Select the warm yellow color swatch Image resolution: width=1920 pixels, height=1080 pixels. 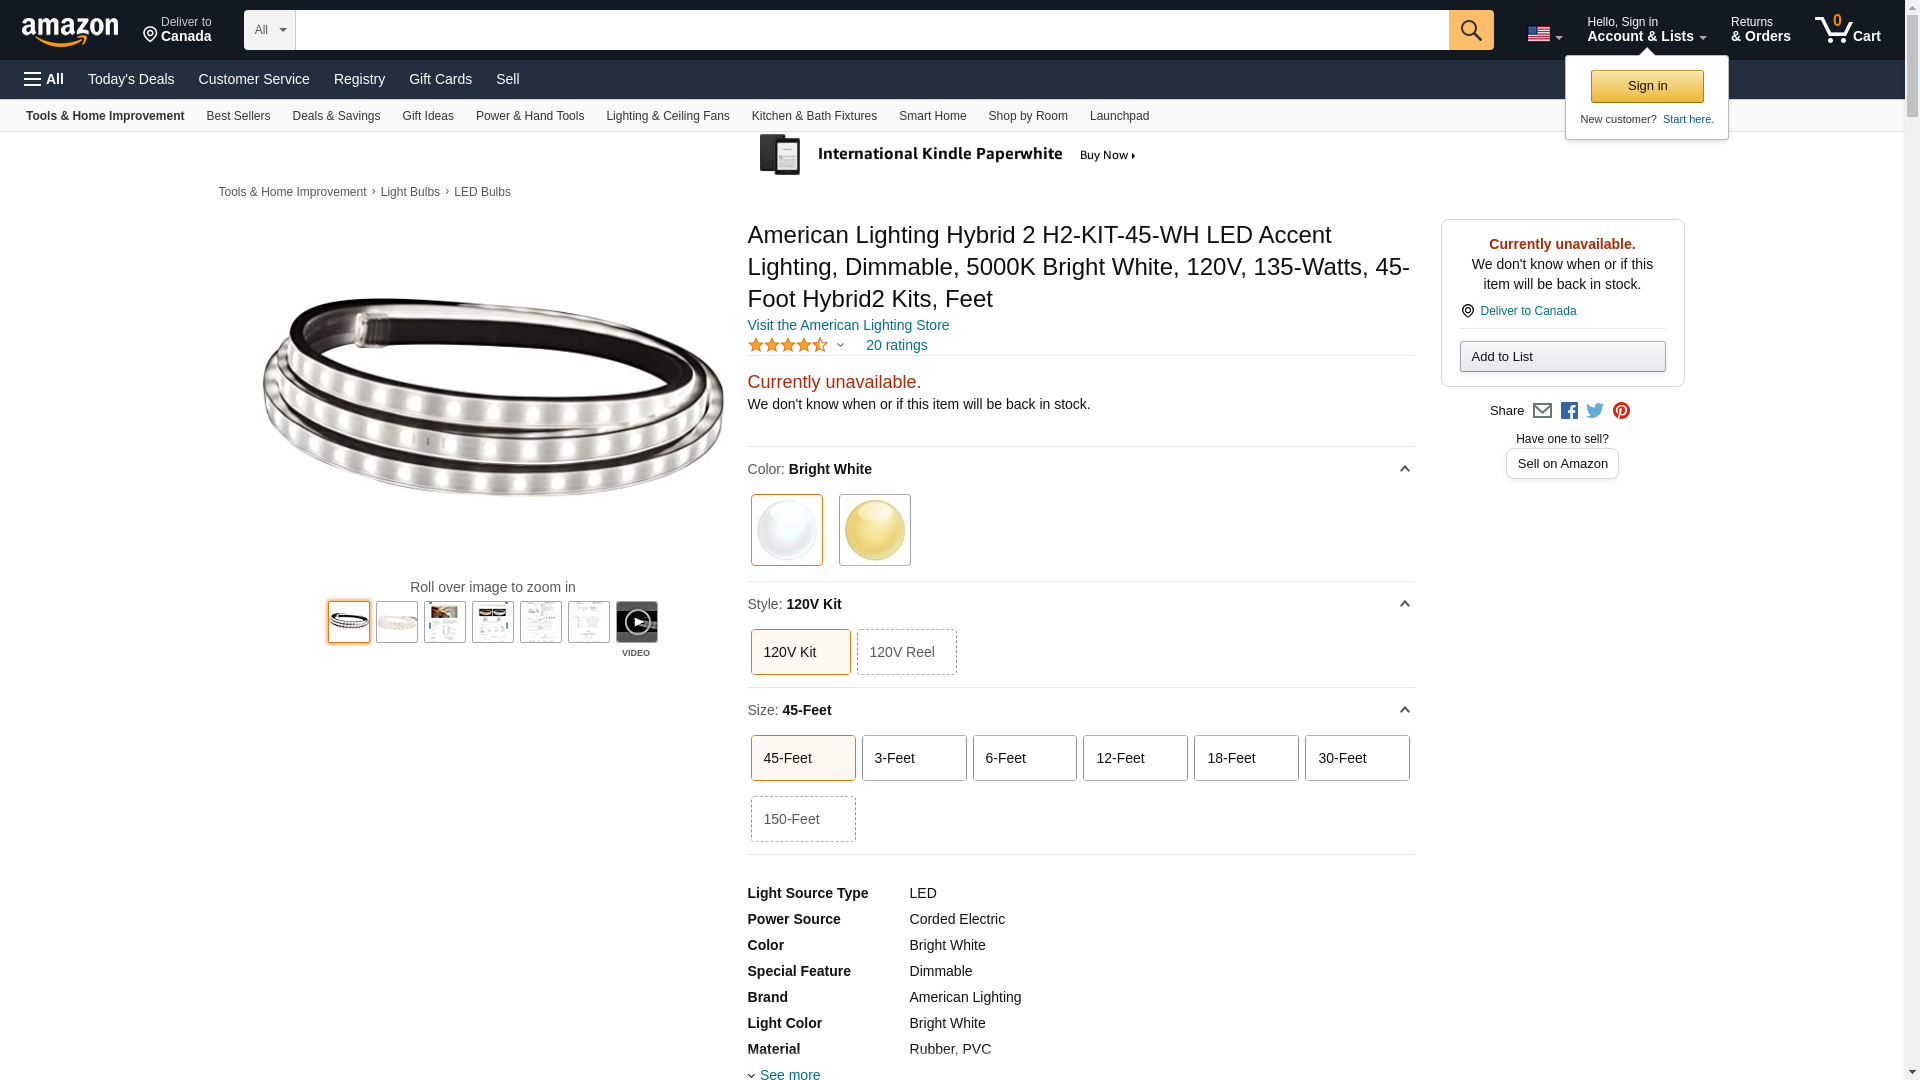pos(874,530)
